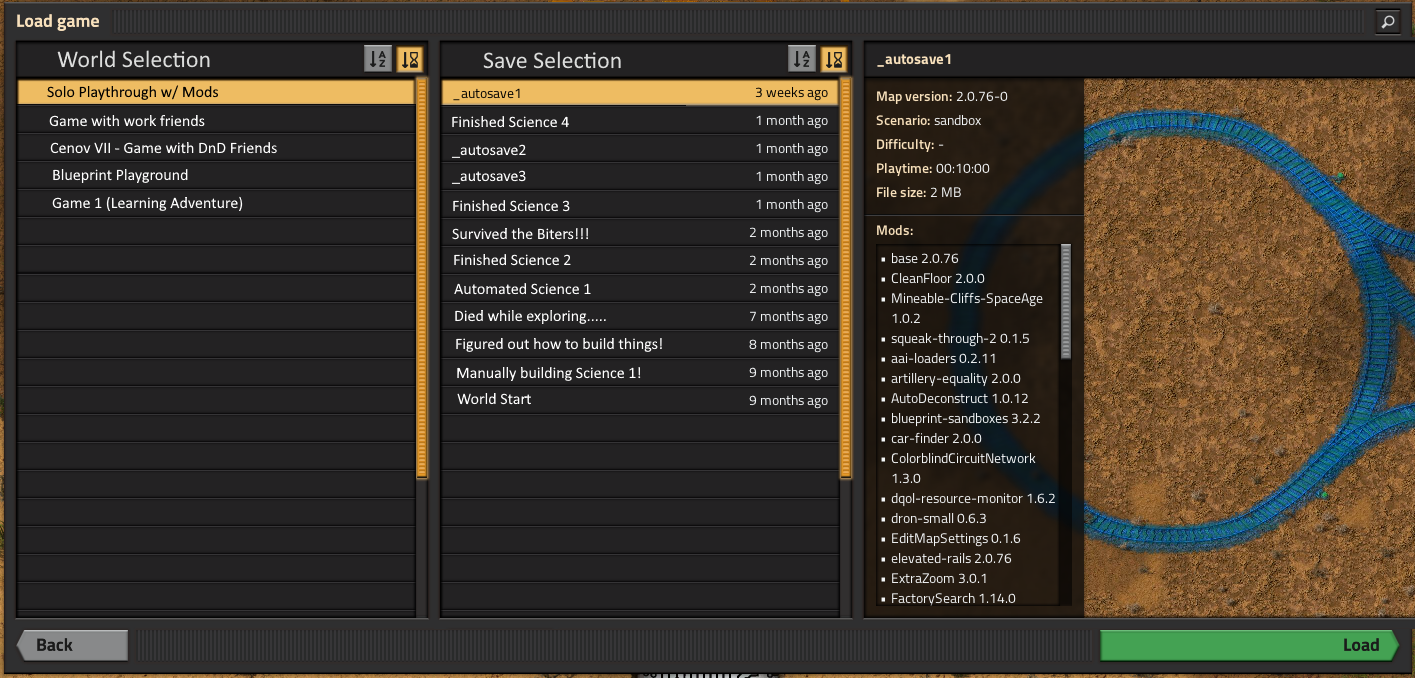The height and width of the screenshot is (678, 1415).
Task: Sort worlds alphabetically with A-Z icon
Action: (378, 59)
